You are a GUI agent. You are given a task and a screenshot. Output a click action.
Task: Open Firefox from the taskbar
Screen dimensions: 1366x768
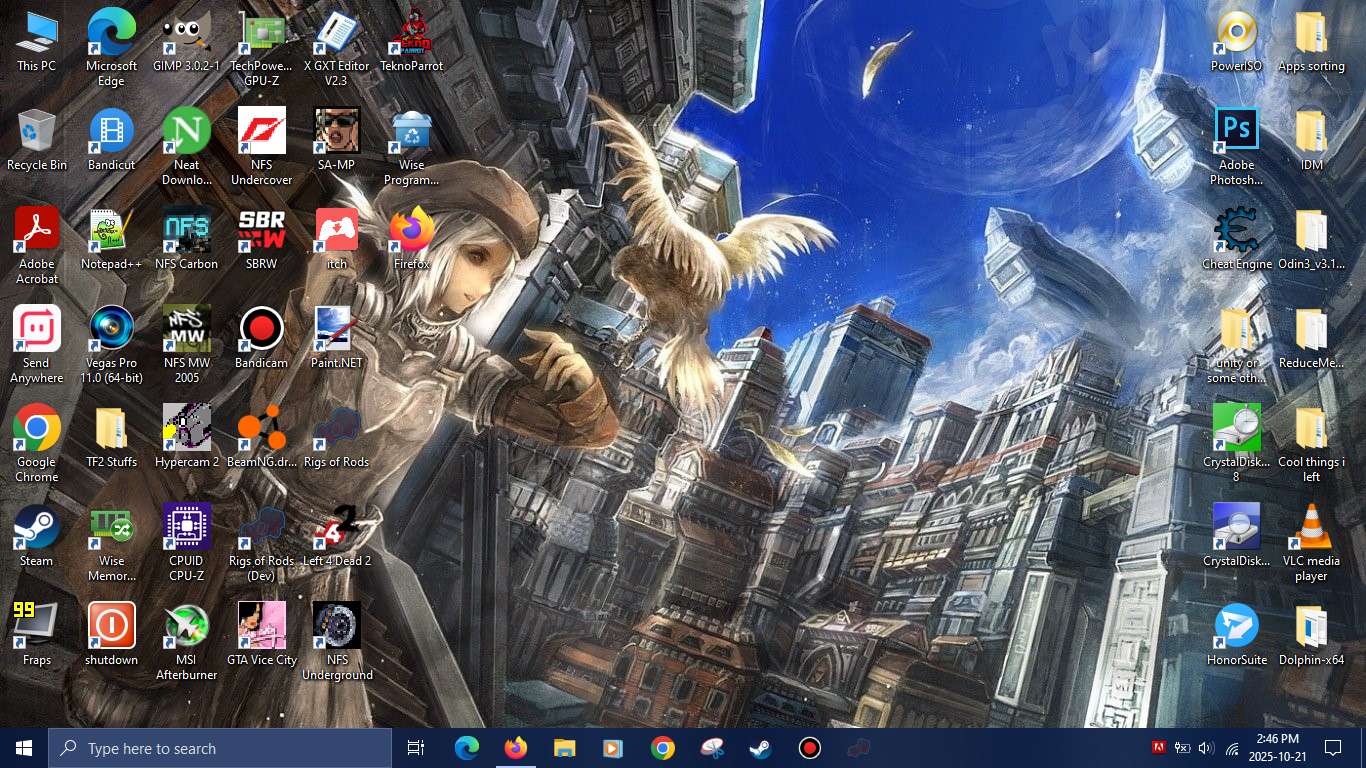pyautogui.click(x=515, y=748)
